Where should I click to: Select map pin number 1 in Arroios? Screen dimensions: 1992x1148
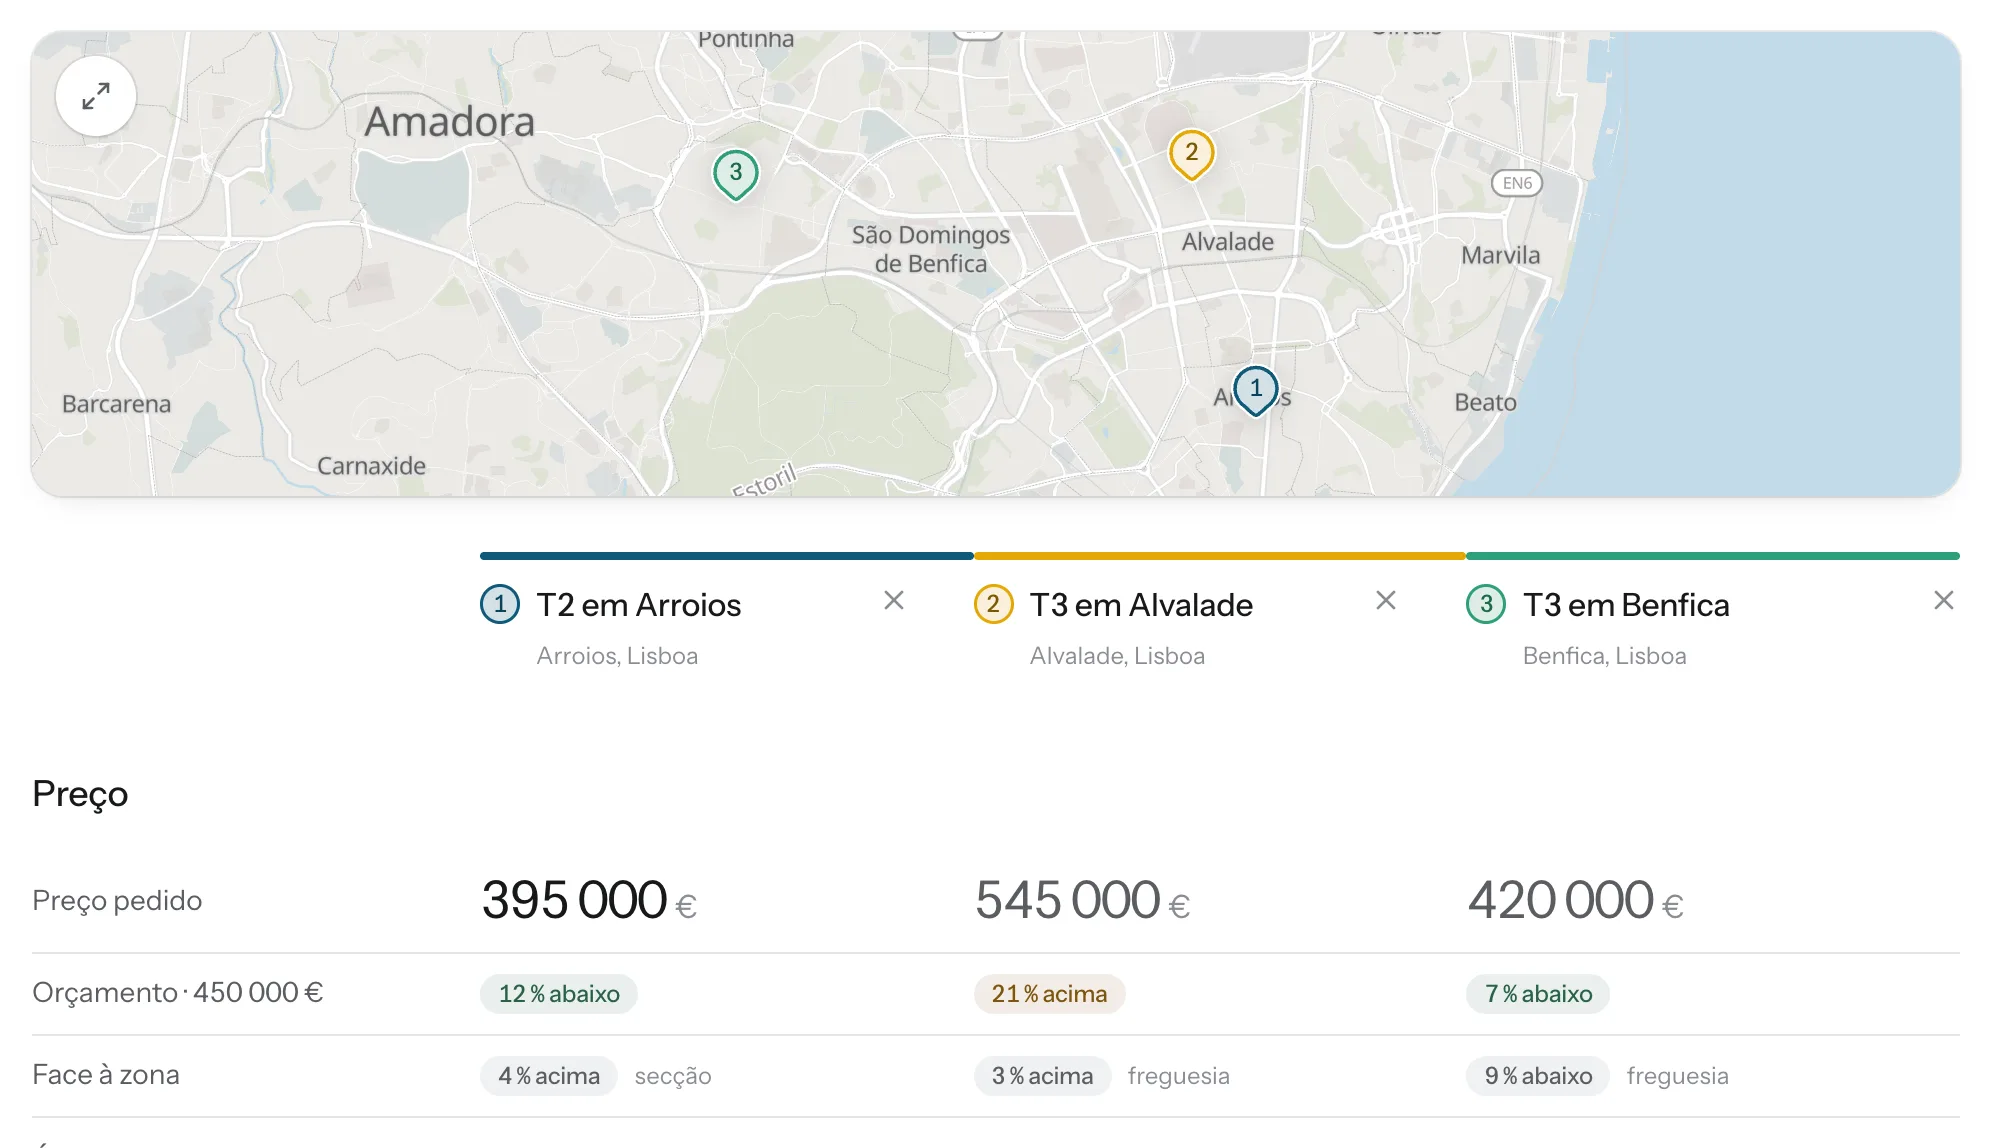point(1256,390)
